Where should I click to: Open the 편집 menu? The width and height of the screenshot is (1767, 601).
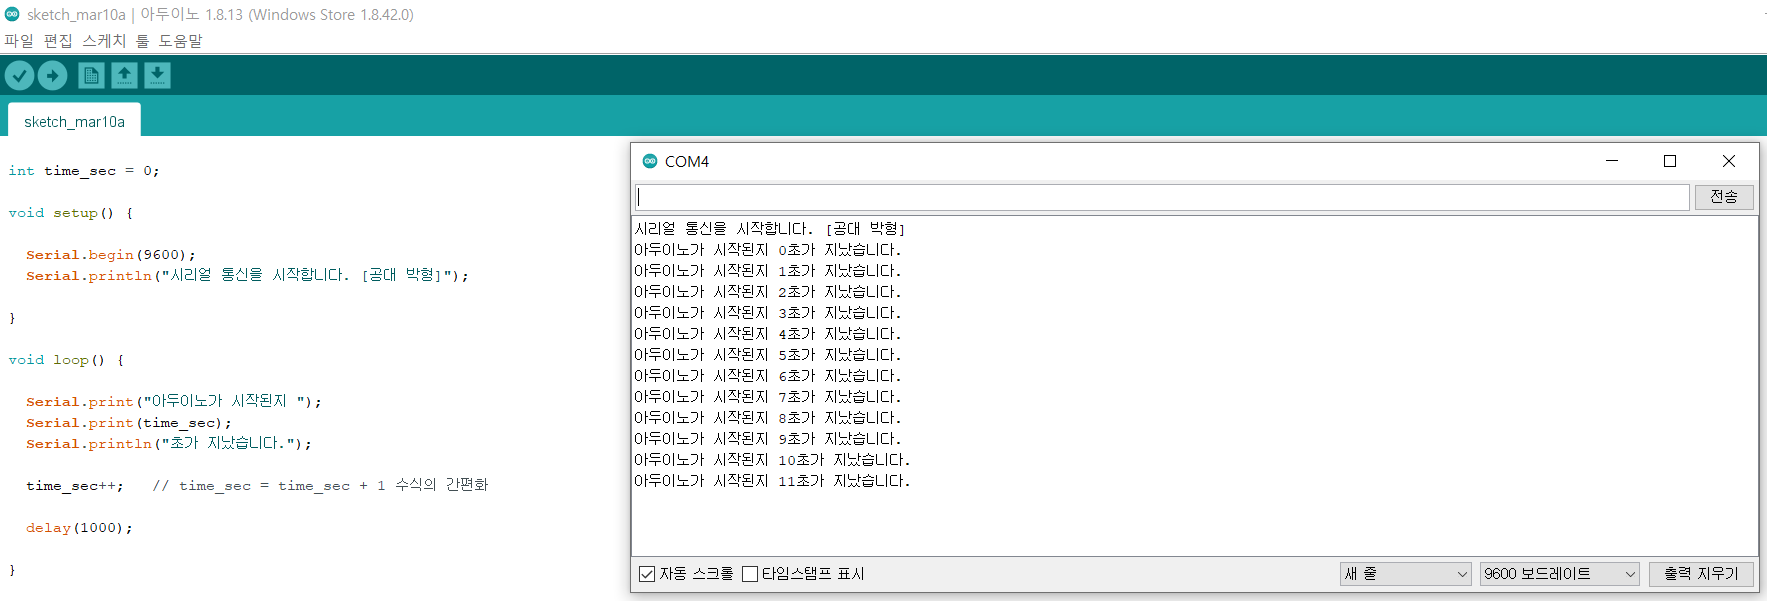58,41
